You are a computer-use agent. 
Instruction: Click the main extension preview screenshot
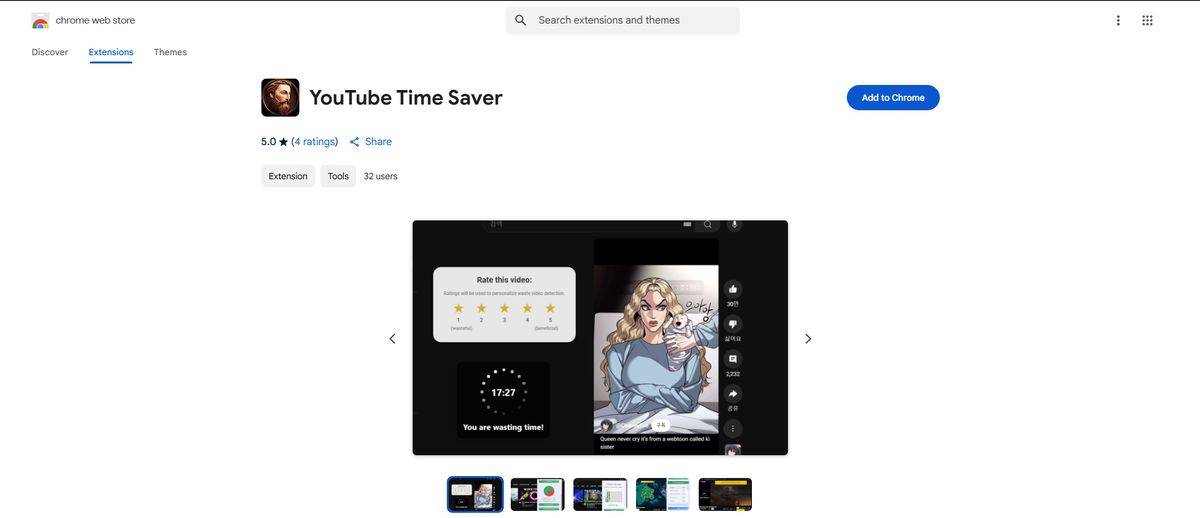click(x=600, y=338)
